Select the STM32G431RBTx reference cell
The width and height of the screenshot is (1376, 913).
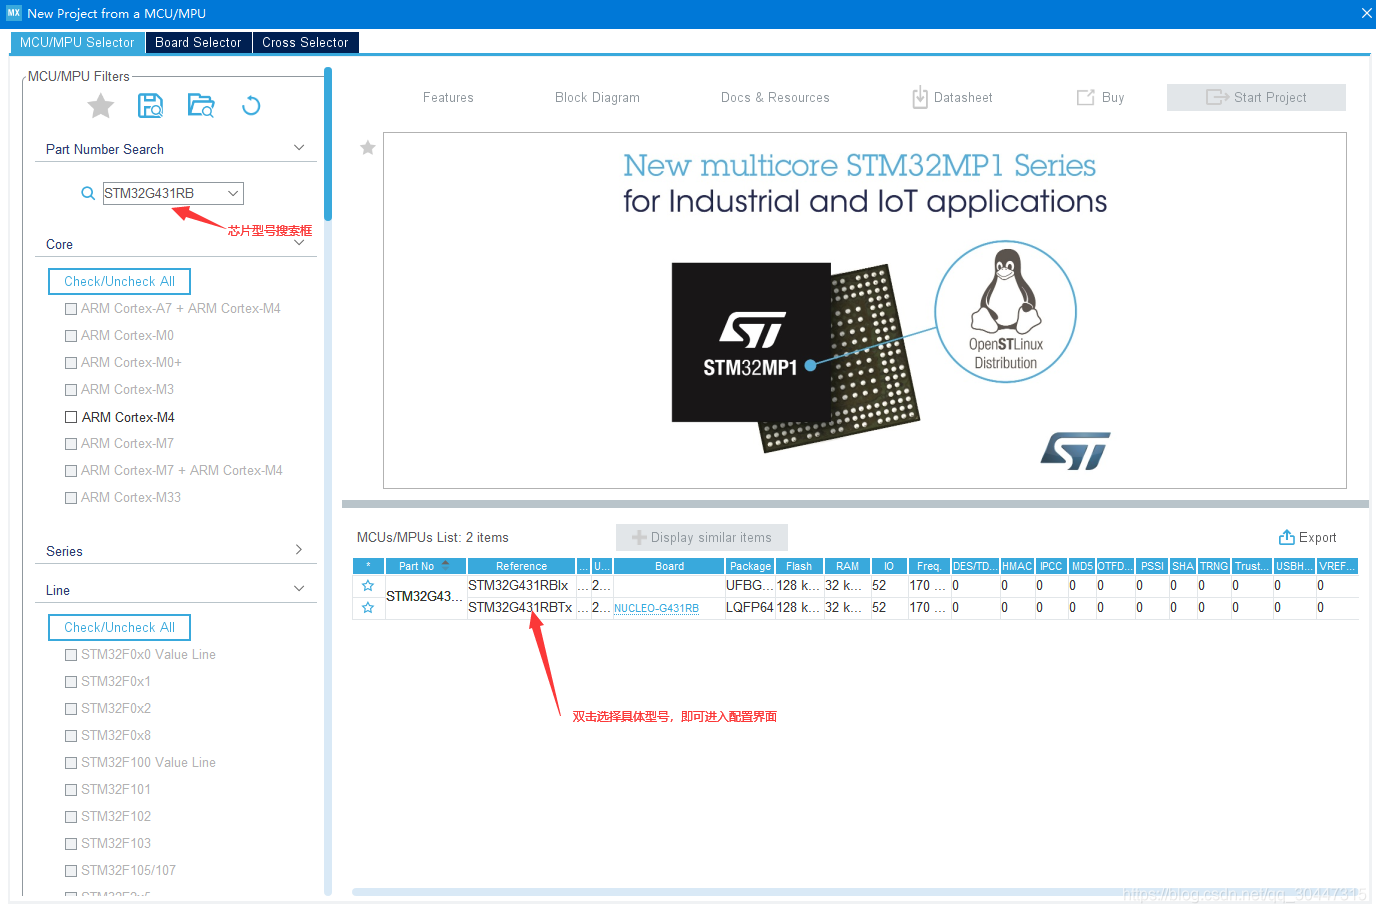(520, 608)
